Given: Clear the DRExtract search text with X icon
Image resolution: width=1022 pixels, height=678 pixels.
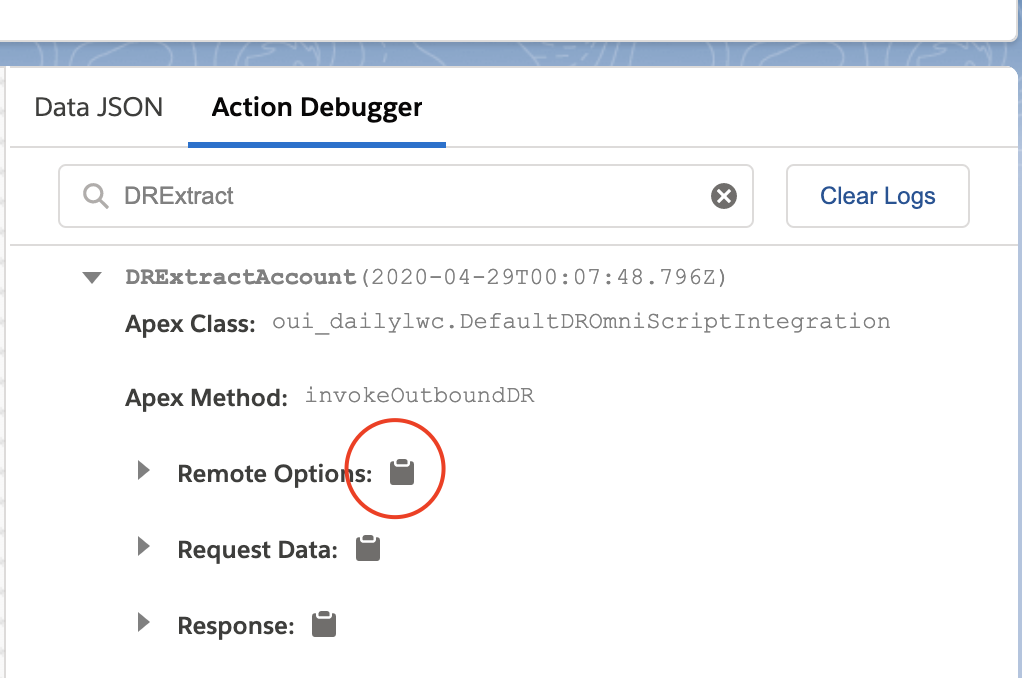Looking at the screenshot, I should click(x=723, y=196).
